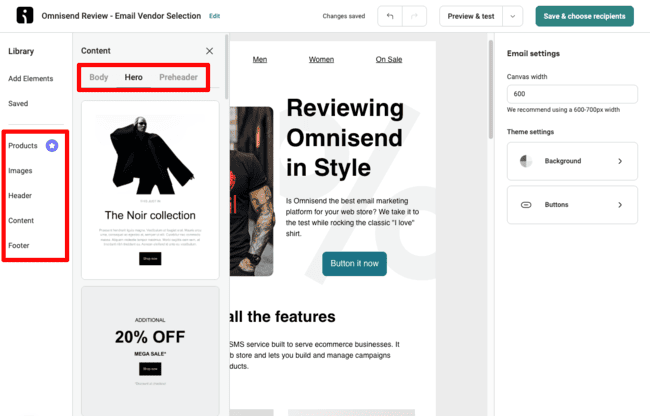Open the Preview & test dropdown arrow

pyautogui.click(x=512, y=16)
